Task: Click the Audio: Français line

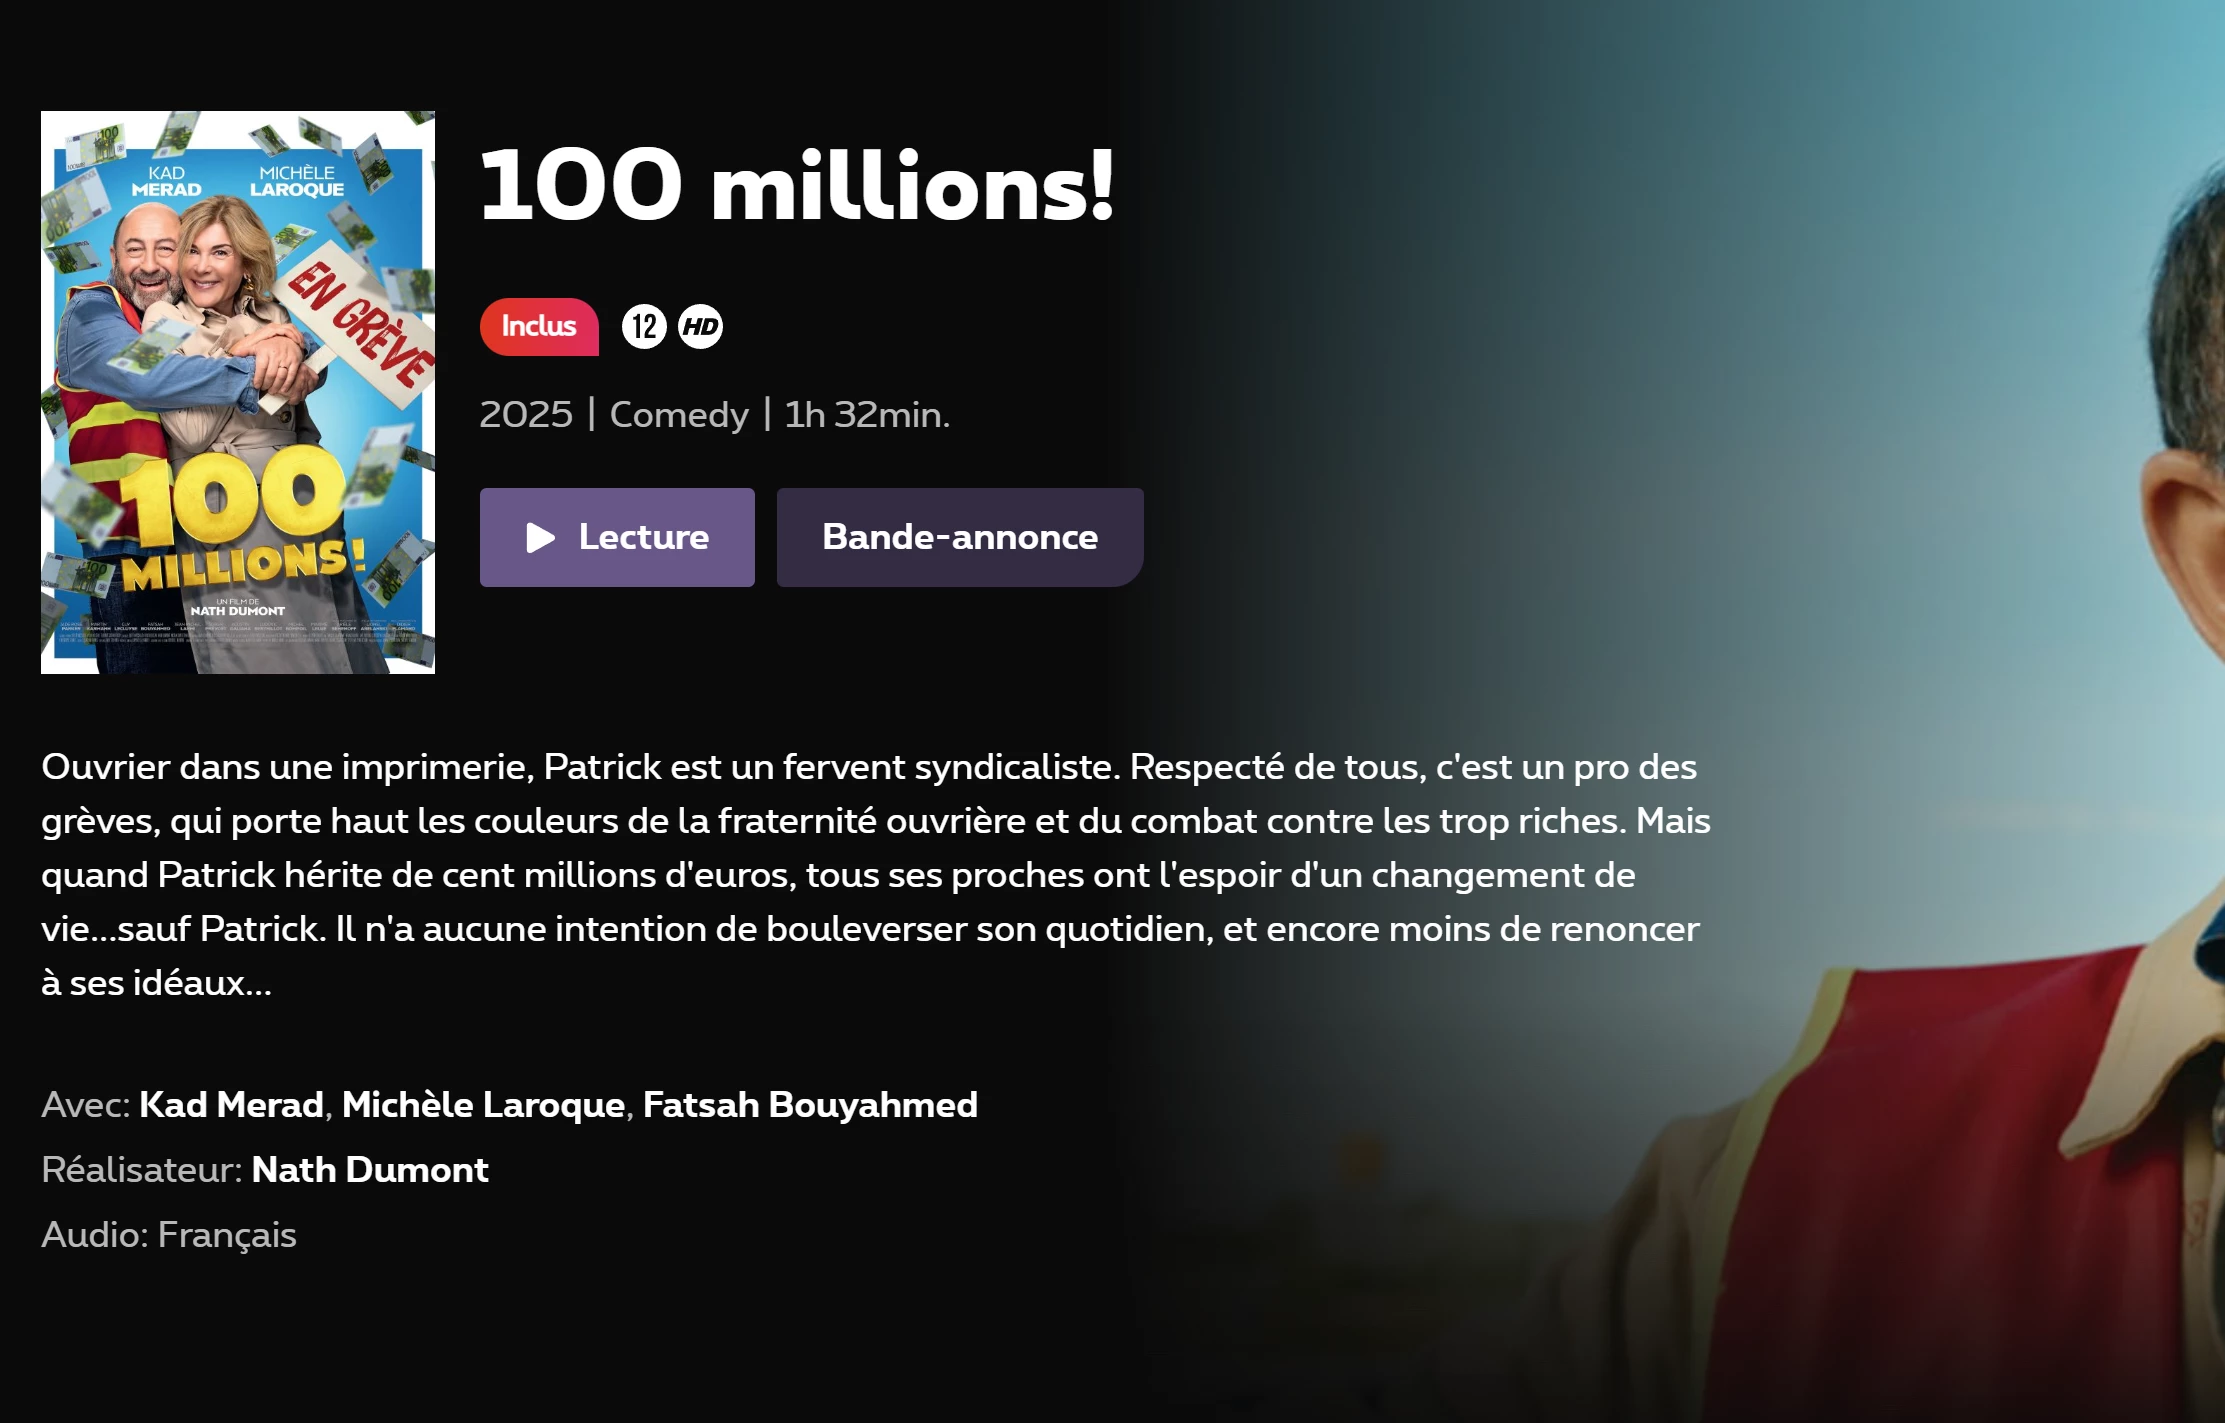Action: pyautogui.click(x=169, y=1234)
